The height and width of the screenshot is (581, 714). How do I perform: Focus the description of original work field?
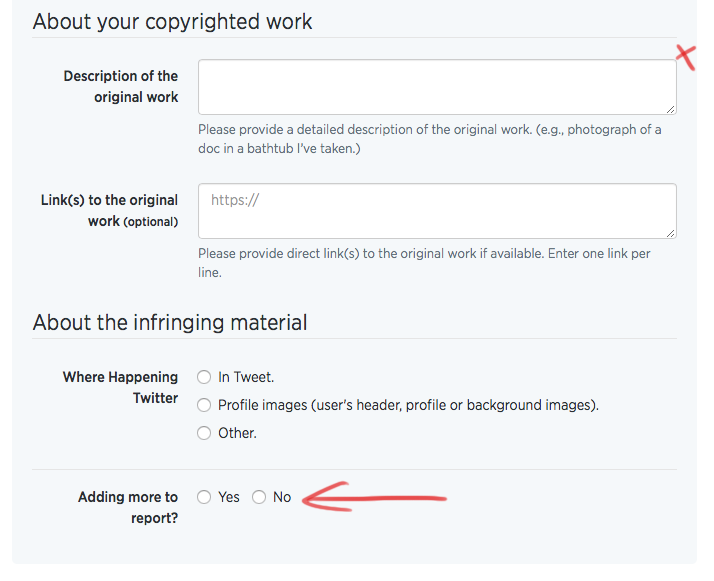(437, 87)
